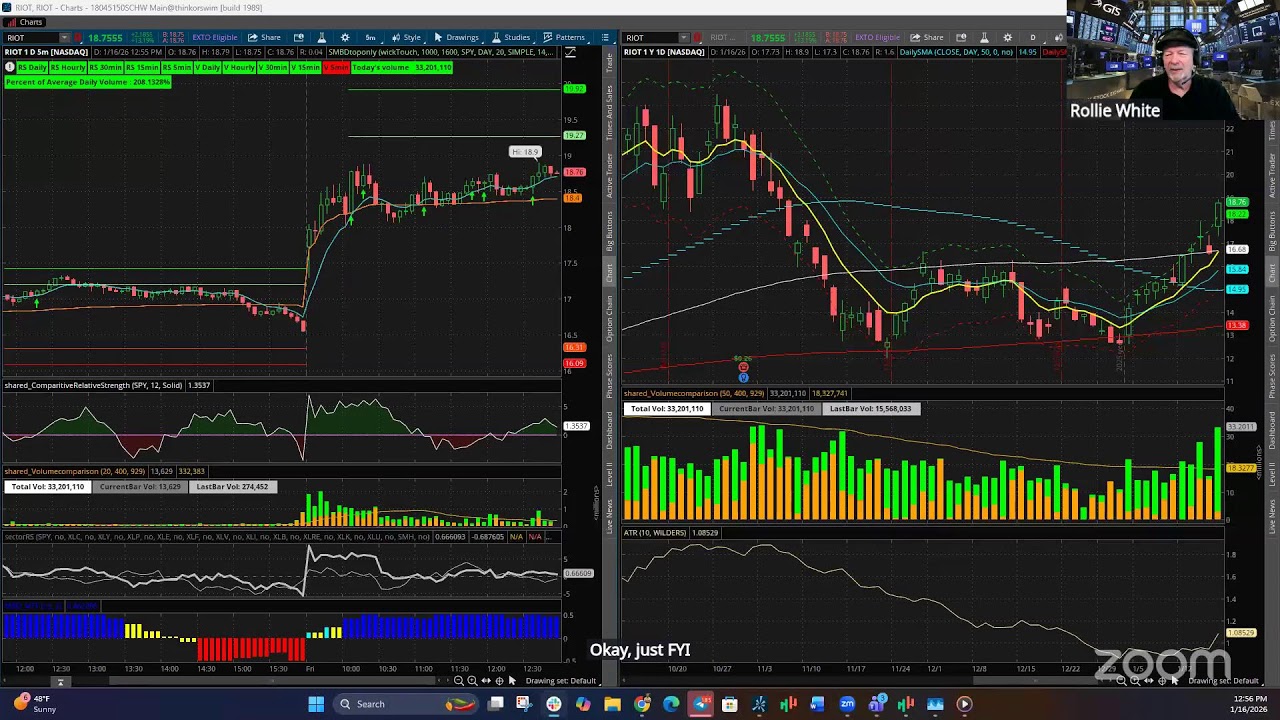Edit the RIOT symbol field in left chart
Viewport: 1280px width, 720px height.
coord(32,38)
